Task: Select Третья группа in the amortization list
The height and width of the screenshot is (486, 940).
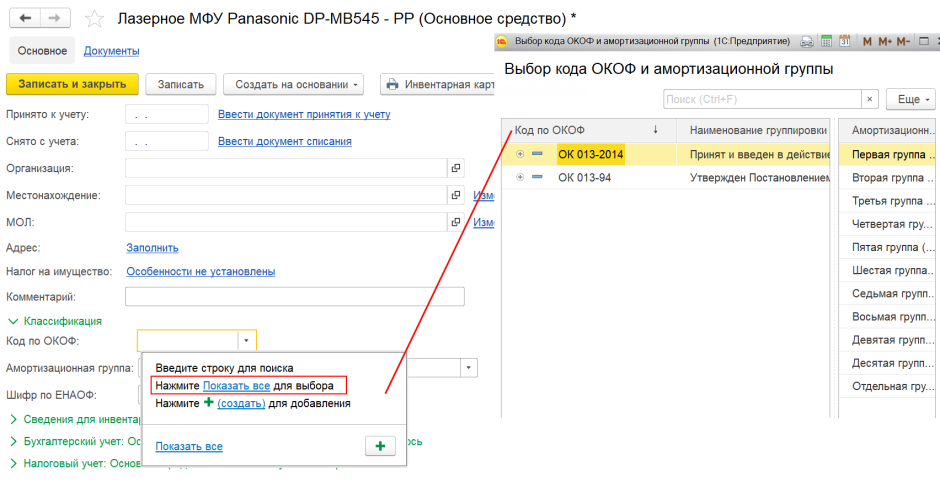Action: tap(888, 201)
